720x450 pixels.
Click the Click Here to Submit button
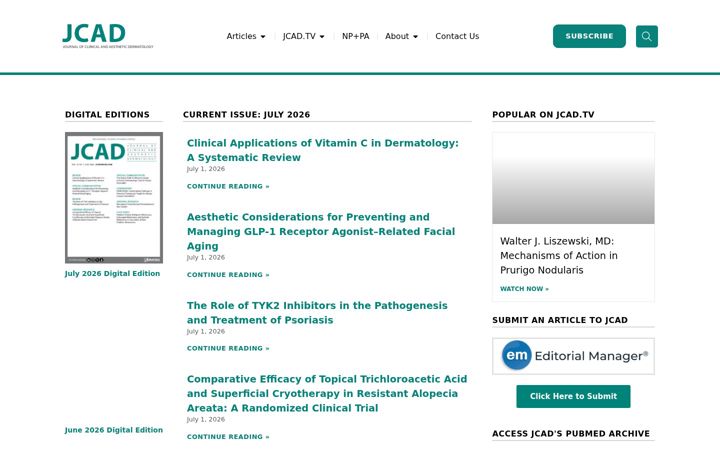(x=573, y=396)
